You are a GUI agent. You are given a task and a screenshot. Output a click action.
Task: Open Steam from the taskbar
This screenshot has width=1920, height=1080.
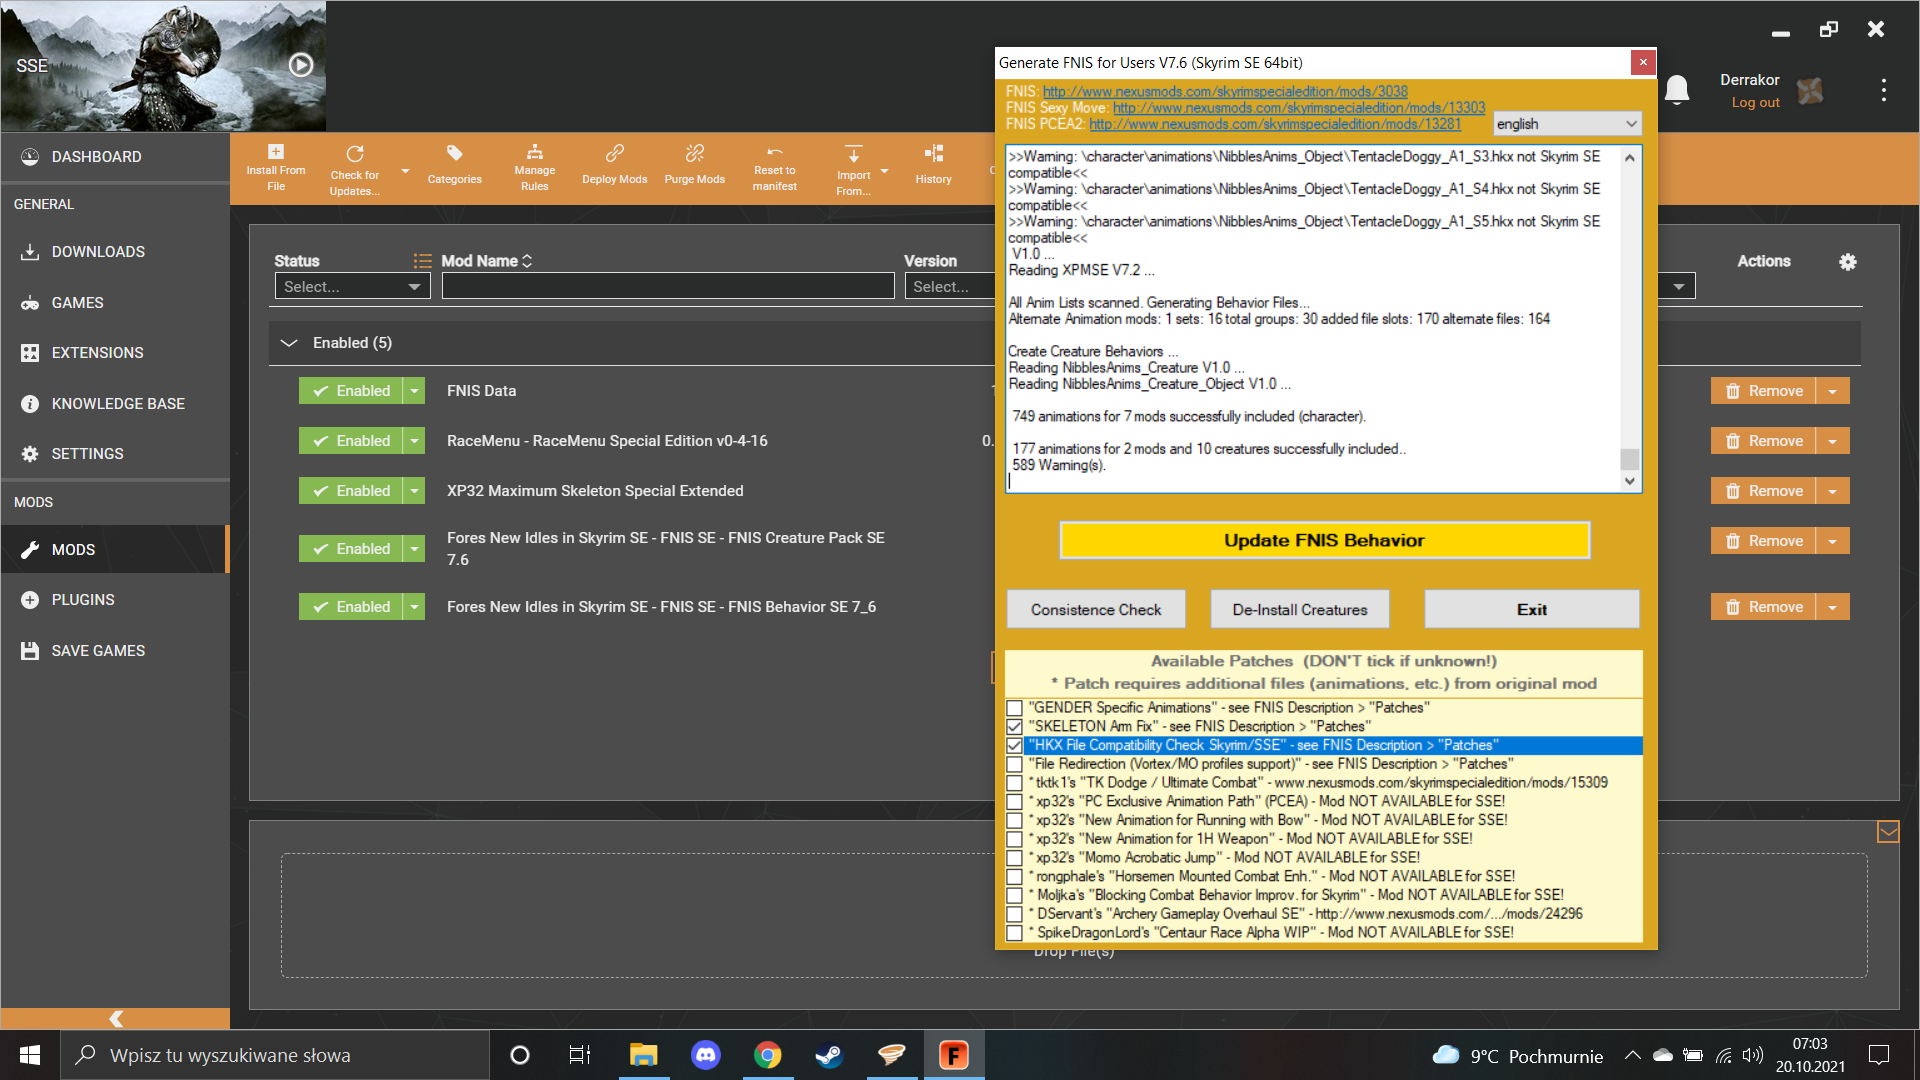tap(830, 1055)
